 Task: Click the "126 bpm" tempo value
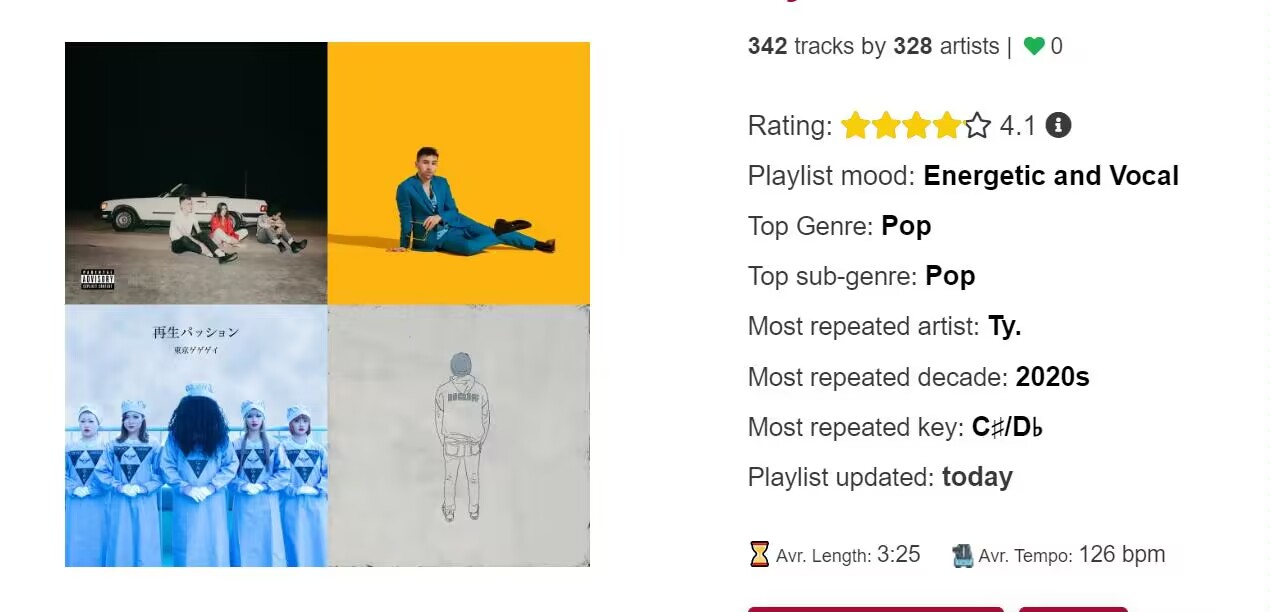pos(1122,554)
